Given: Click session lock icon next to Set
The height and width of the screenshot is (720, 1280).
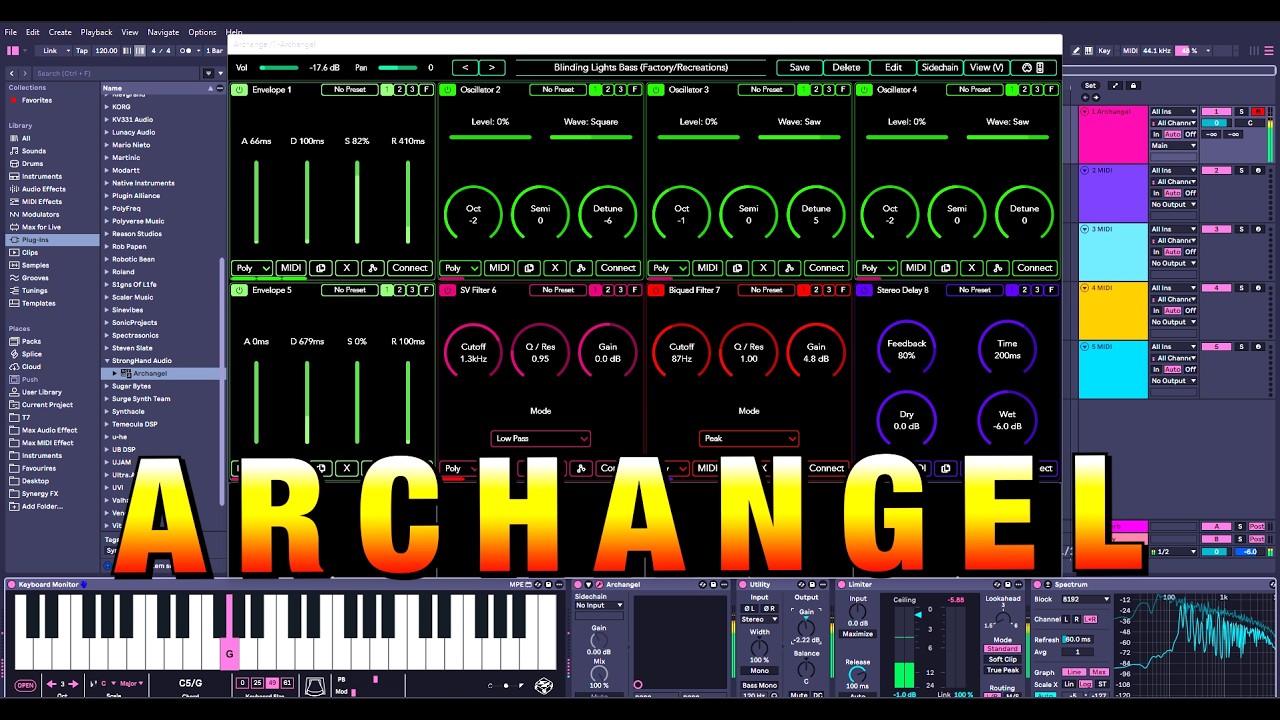Looking at the screenshot, I should pyautogui.click(x=1133, y=85).
